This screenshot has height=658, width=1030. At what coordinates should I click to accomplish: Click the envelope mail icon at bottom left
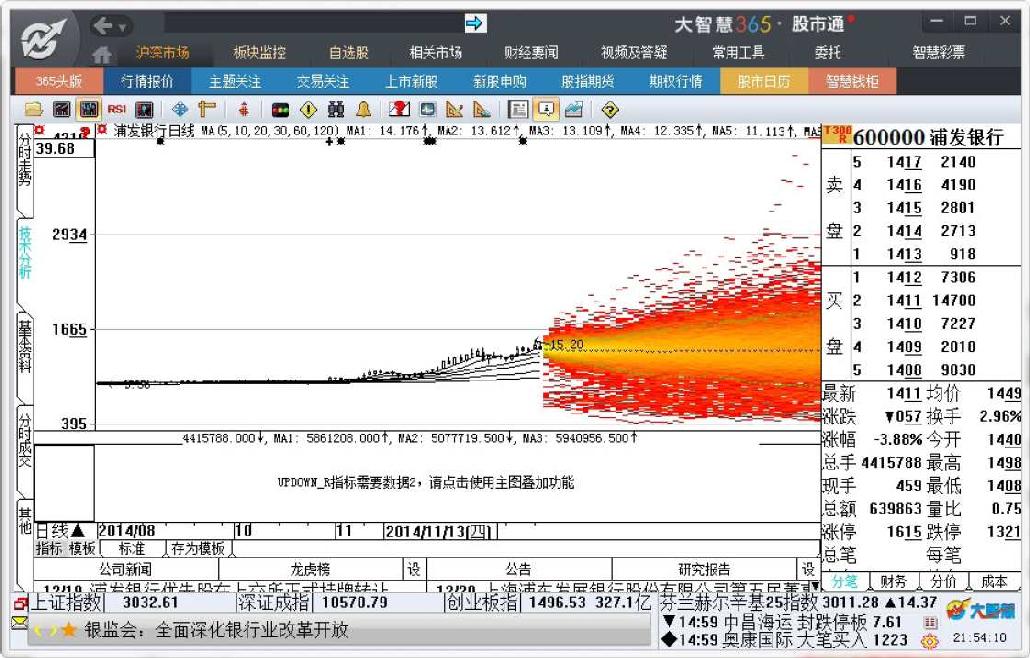click(20, 621)
